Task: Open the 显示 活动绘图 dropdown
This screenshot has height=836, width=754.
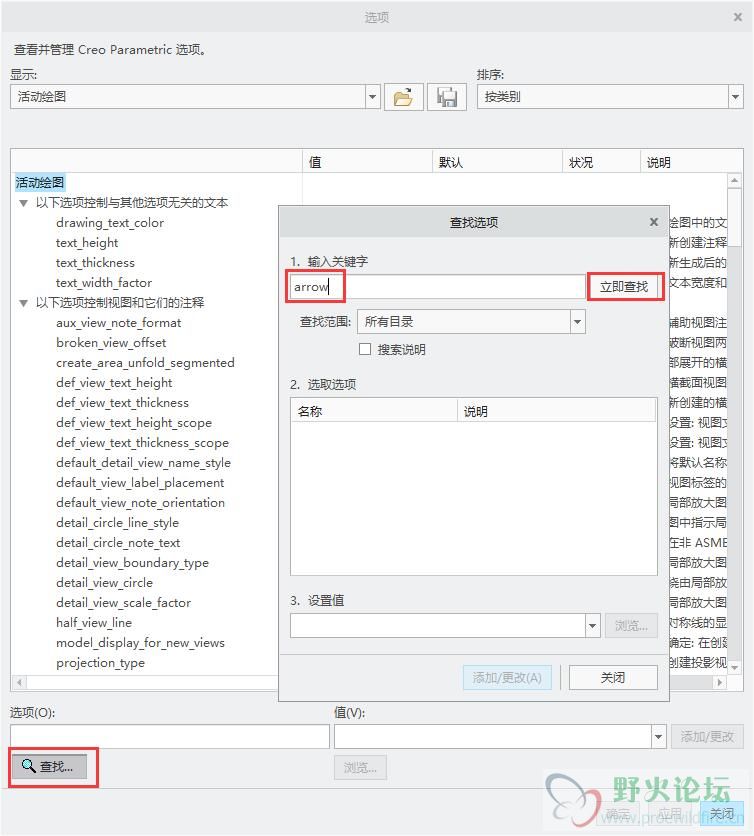Action: [x=372, y=97]
